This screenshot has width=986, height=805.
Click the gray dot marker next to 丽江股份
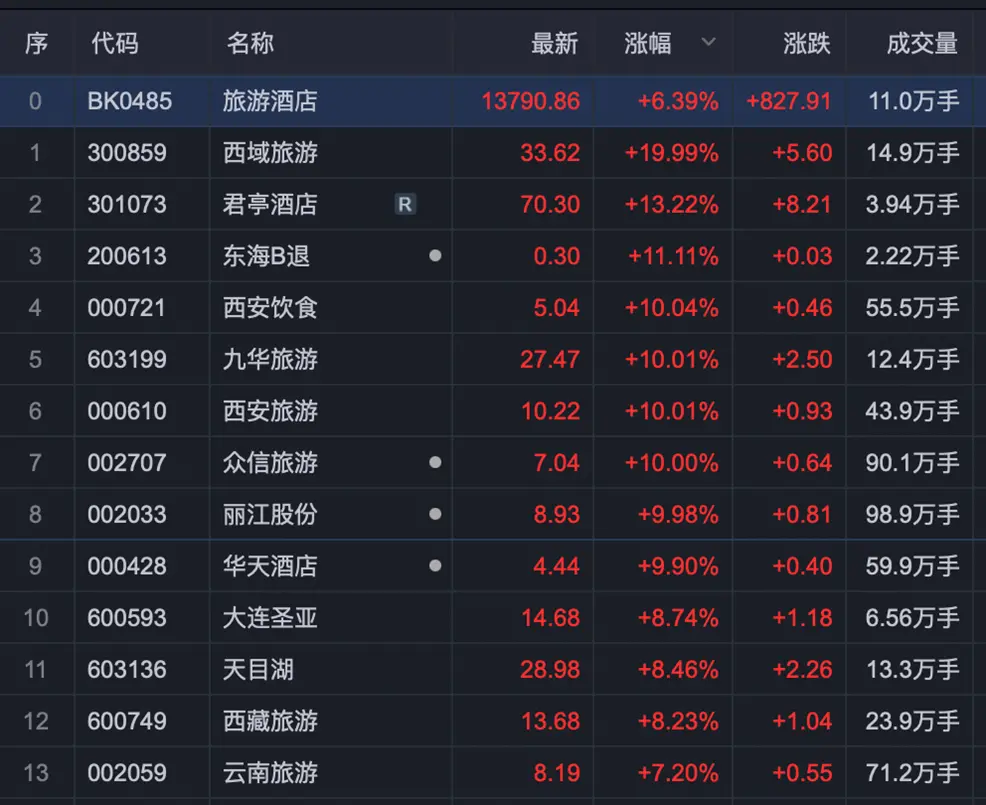point(435,514)
